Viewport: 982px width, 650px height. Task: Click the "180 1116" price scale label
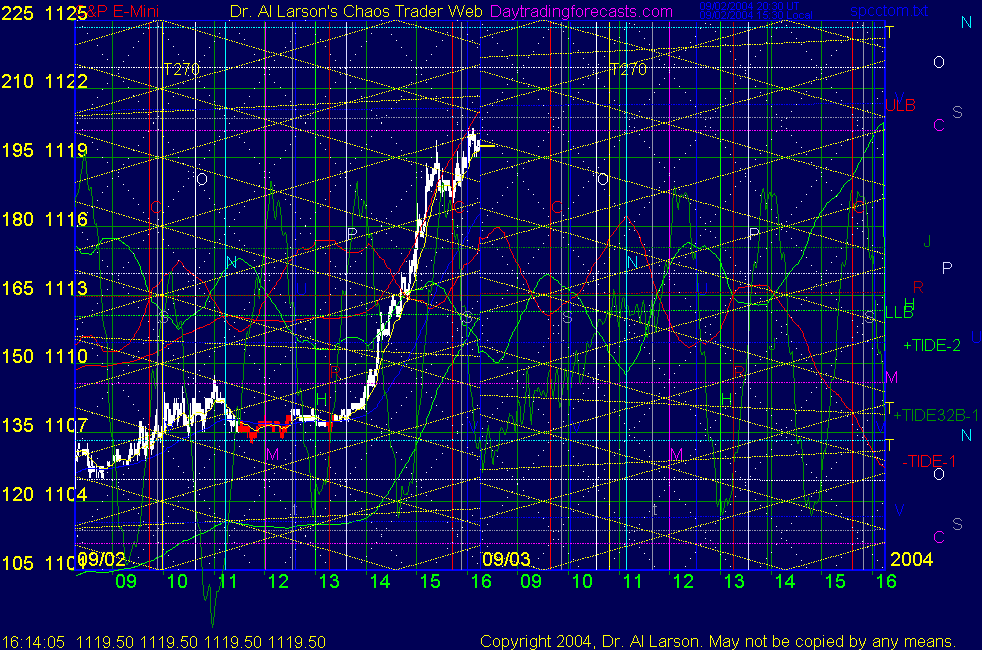[44, 219]
